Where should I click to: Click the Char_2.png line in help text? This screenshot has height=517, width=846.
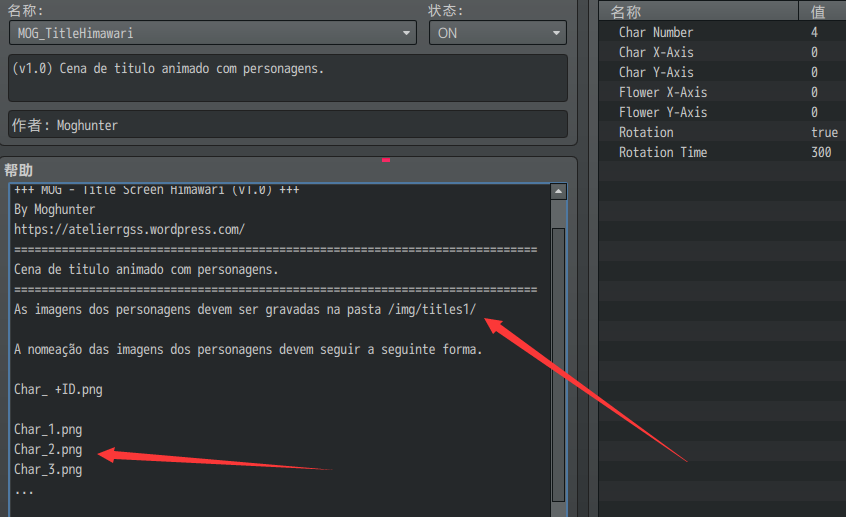pyautogui.click(x=48, y=450)
